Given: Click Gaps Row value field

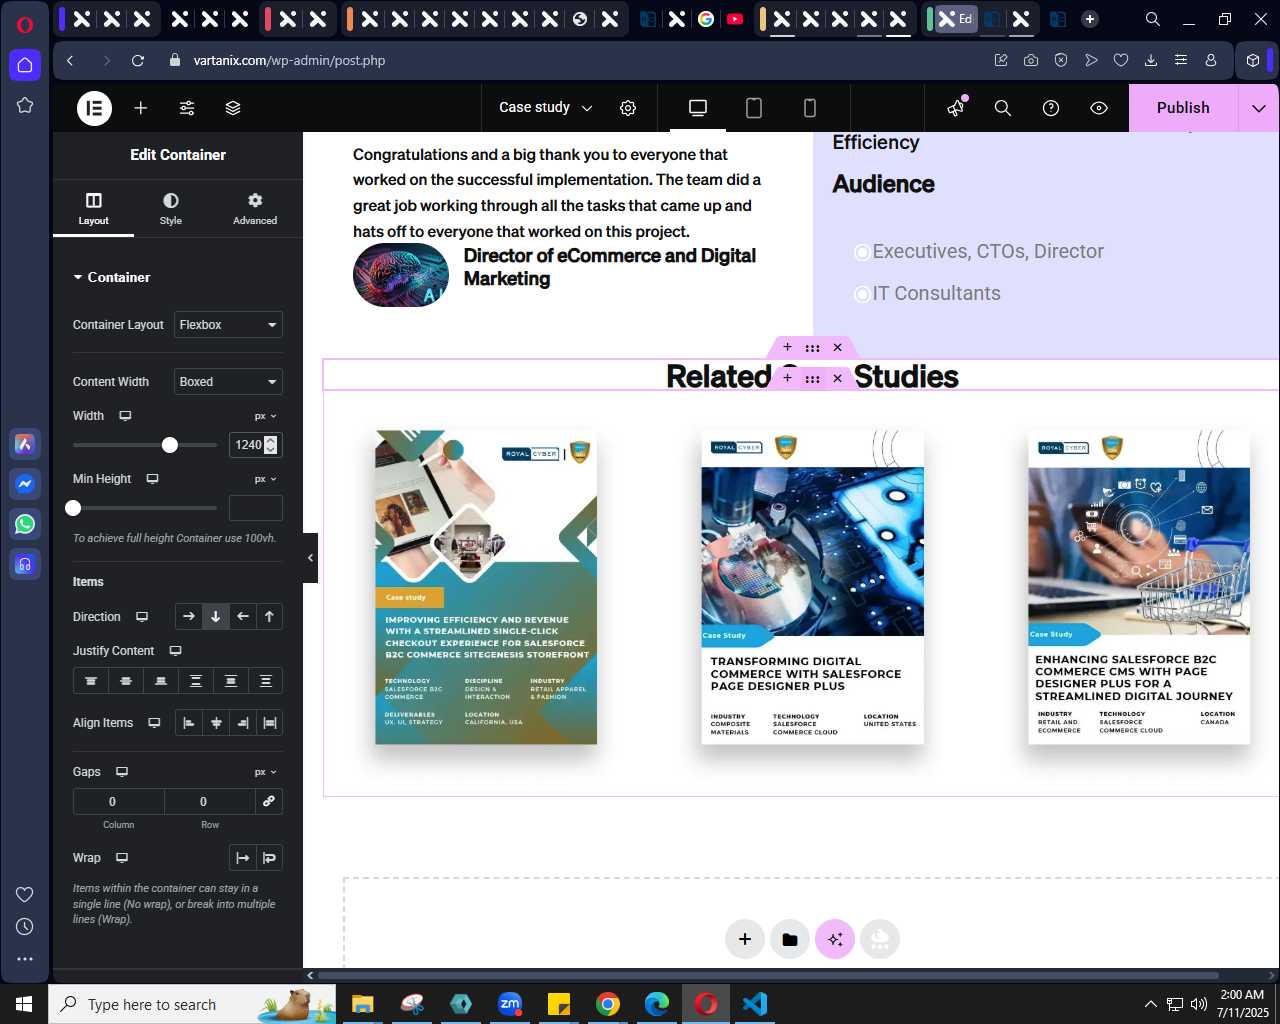Looking at the screenshot, I should tap(209, 802).
